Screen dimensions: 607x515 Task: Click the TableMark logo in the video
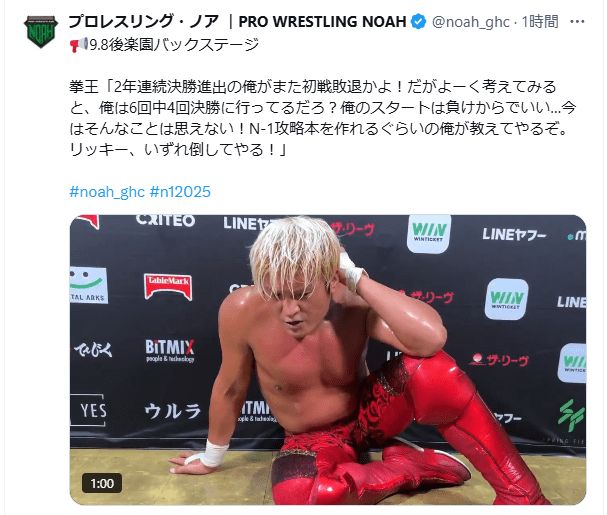(168, 287)
